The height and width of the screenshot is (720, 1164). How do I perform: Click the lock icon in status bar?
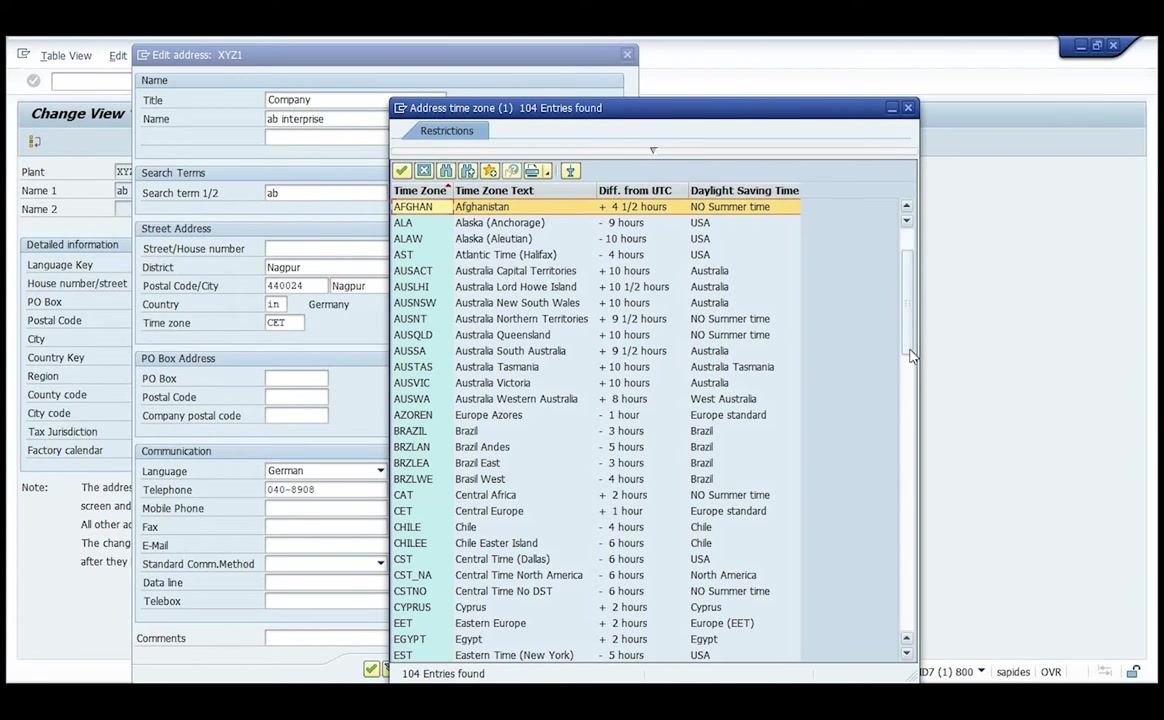click(1133, 672)
